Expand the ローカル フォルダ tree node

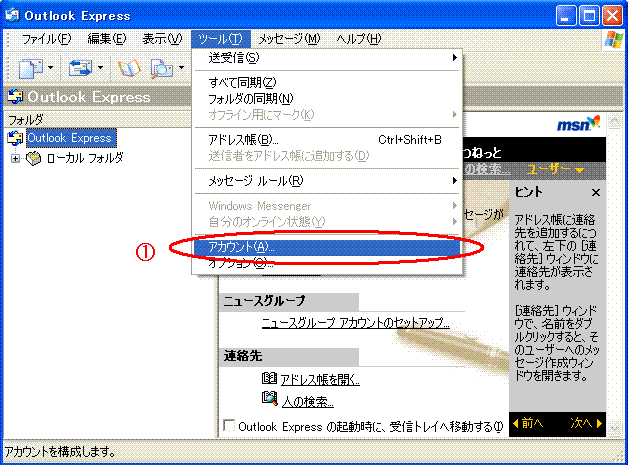[15, 158]
